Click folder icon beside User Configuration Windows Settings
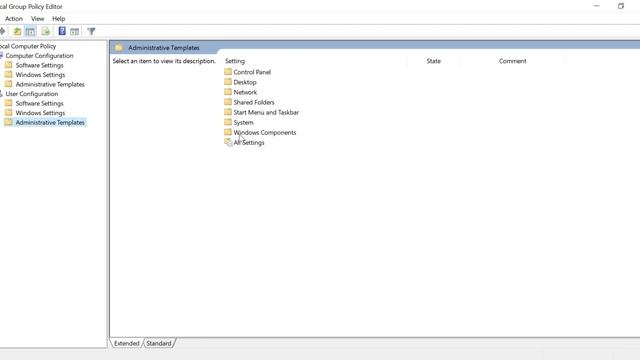 click(x=9, y=113)
